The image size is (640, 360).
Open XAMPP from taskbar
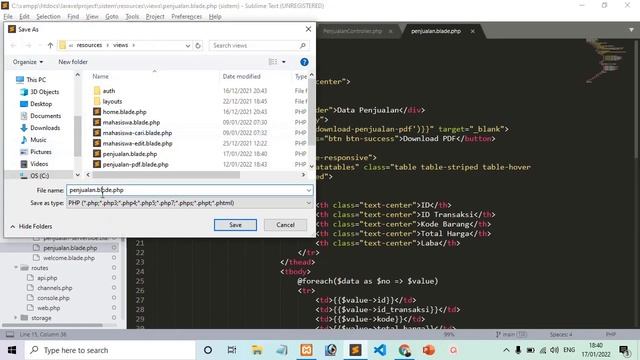tap(306, 350)
